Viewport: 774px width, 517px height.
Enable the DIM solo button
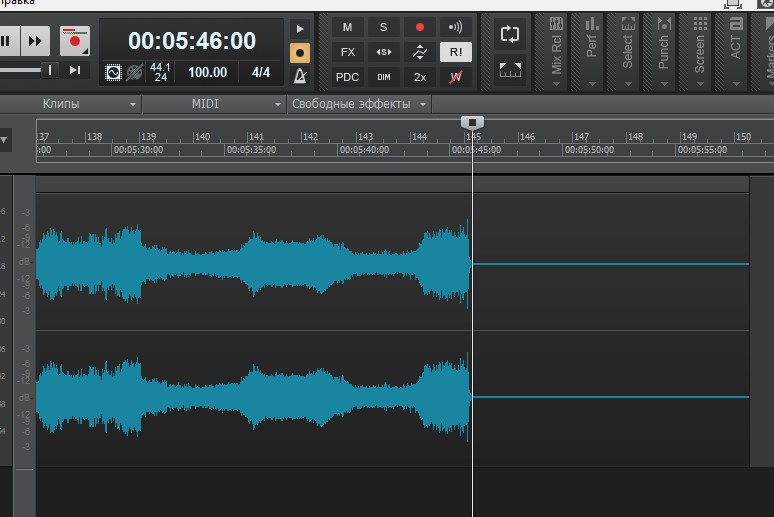[x=384, y=77]
